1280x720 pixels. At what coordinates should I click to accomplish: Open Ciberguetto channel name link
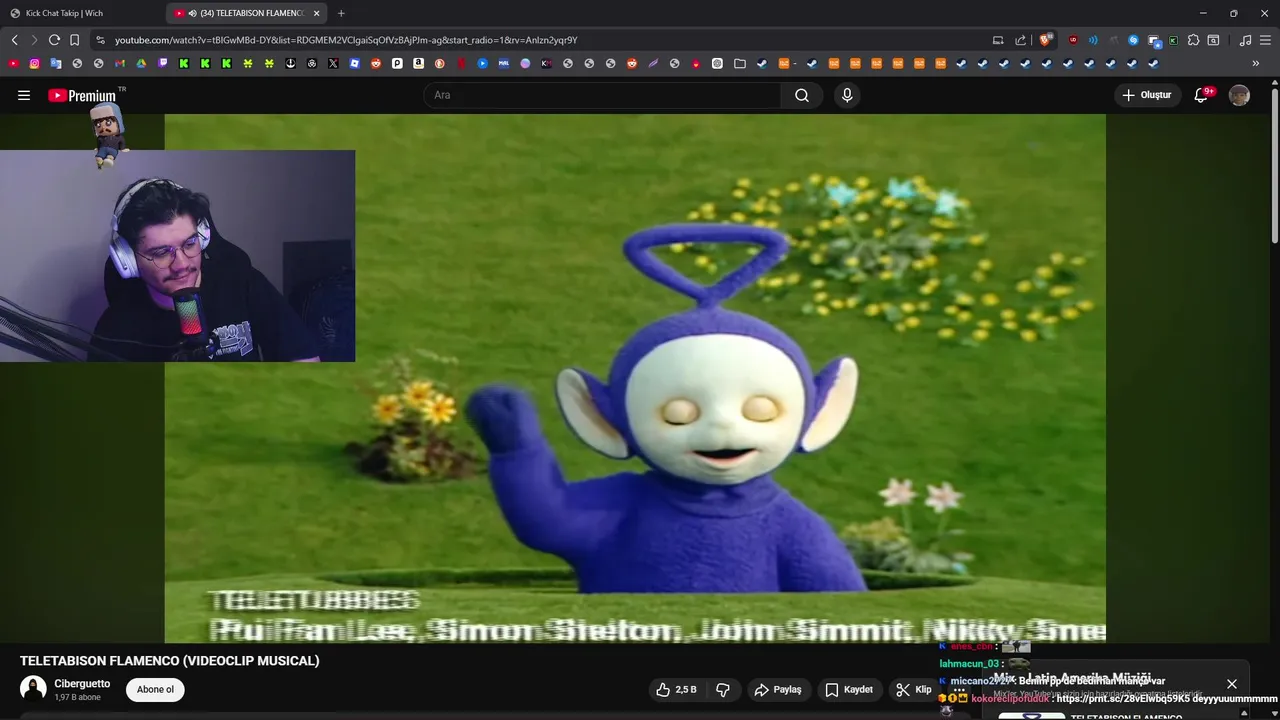82,684
